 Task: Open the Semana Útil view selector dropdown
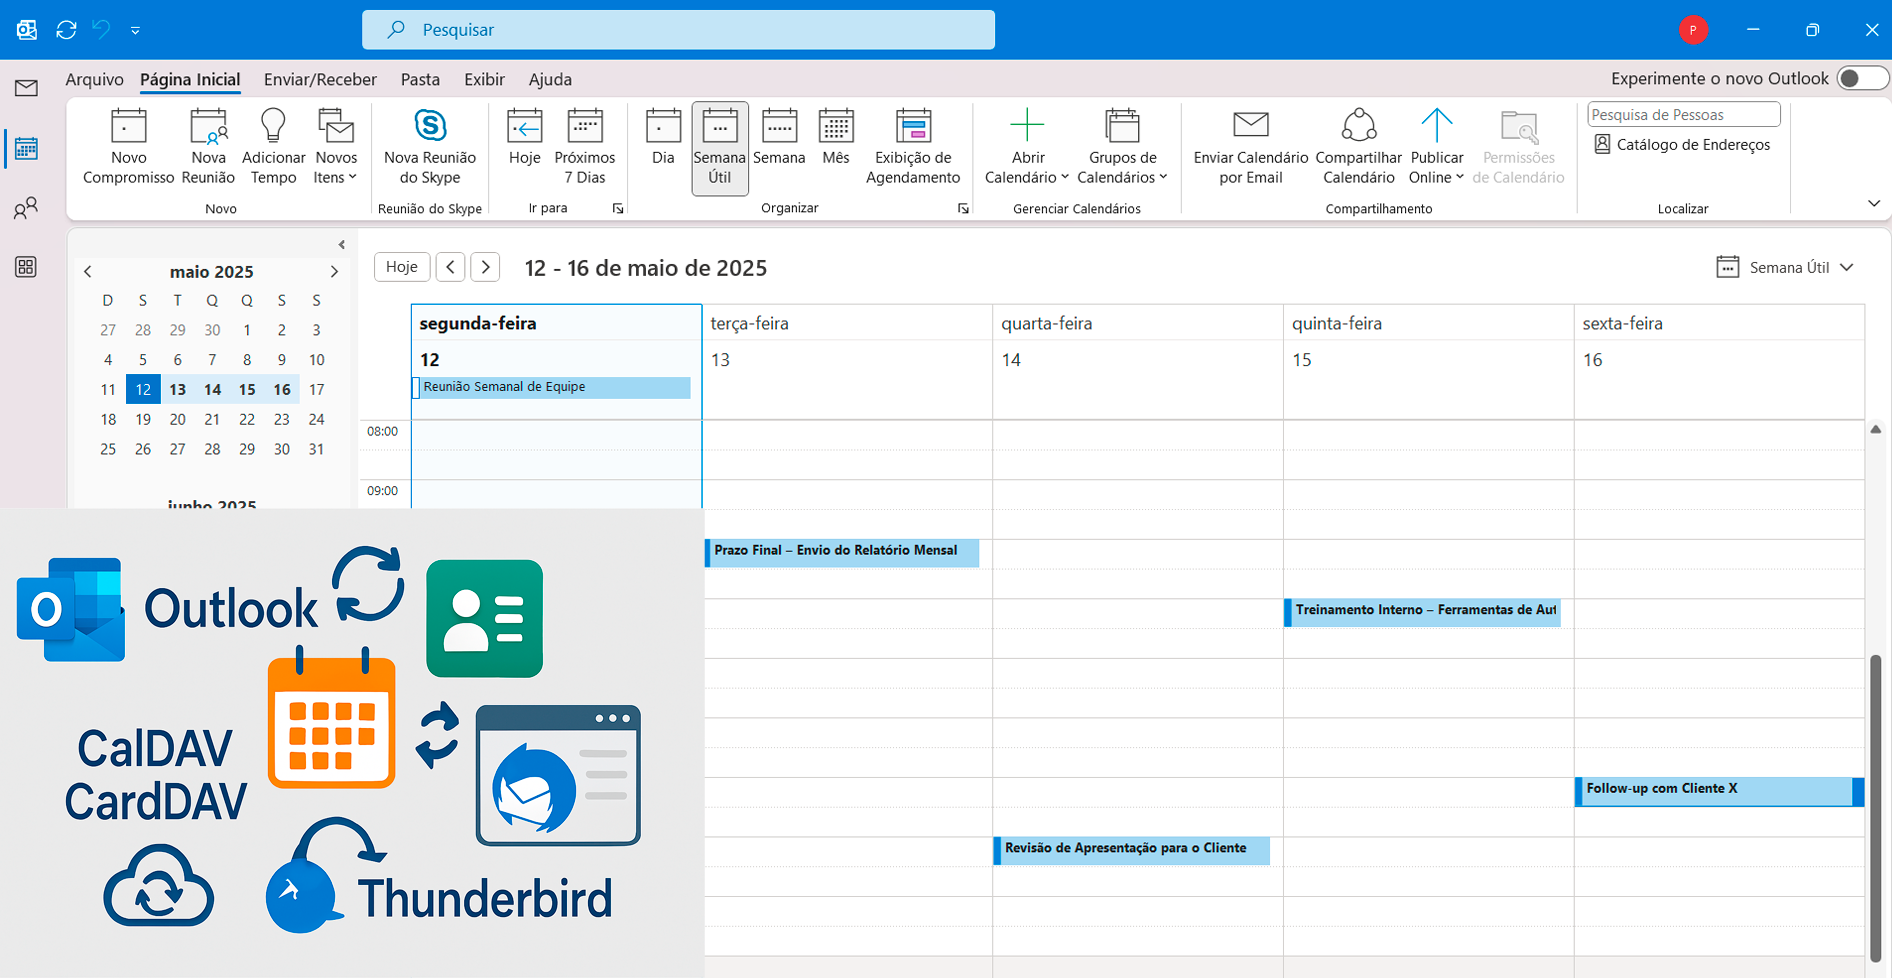[x=1786, y=267]
